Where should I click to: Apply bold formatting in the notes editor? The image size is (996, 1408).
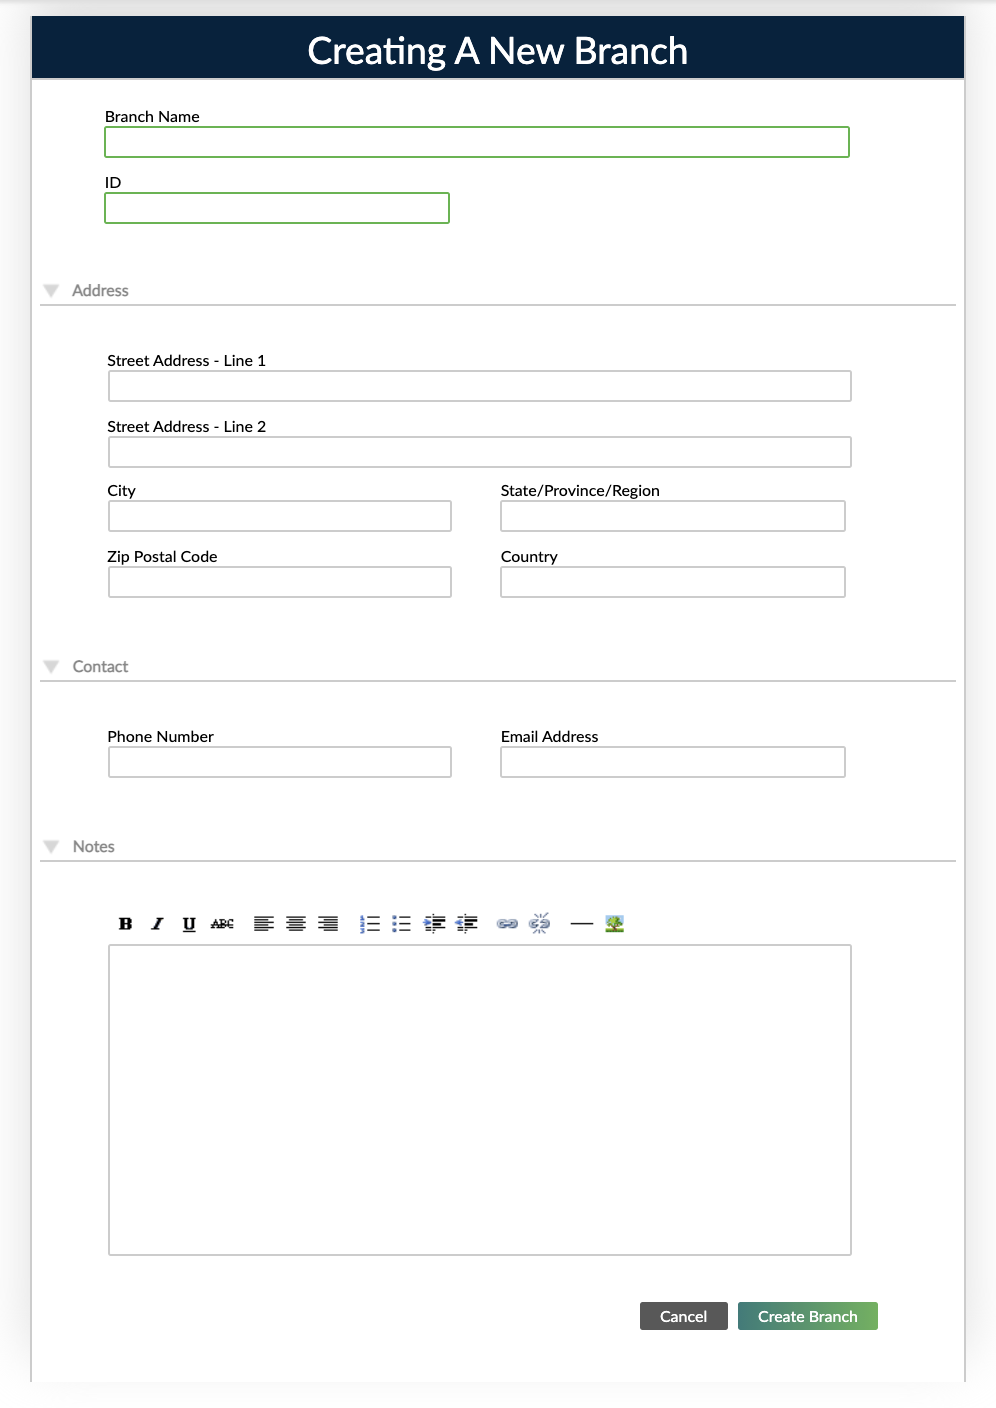[x=124, y=923]
